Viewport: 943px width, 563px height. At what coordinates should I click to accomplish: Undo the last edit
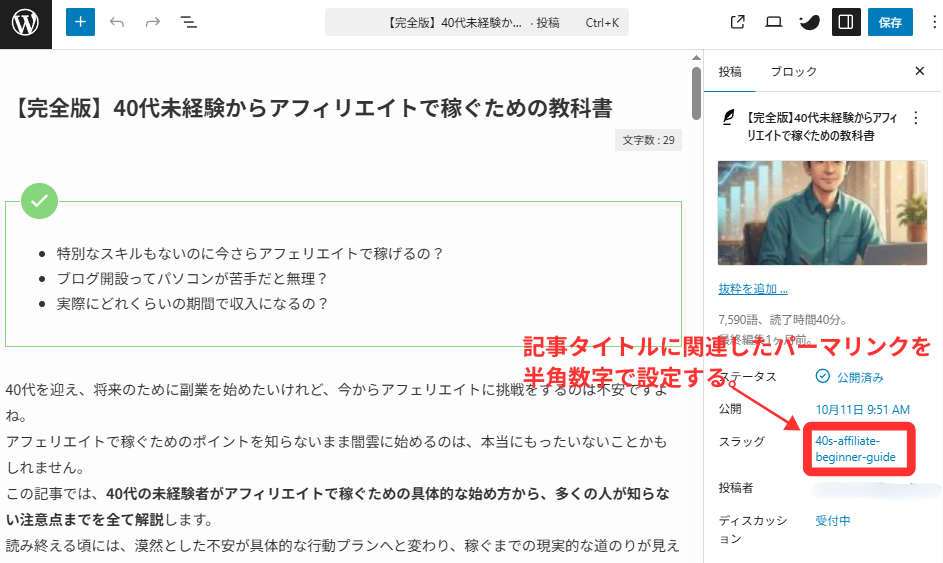click(x=117, y=22)
